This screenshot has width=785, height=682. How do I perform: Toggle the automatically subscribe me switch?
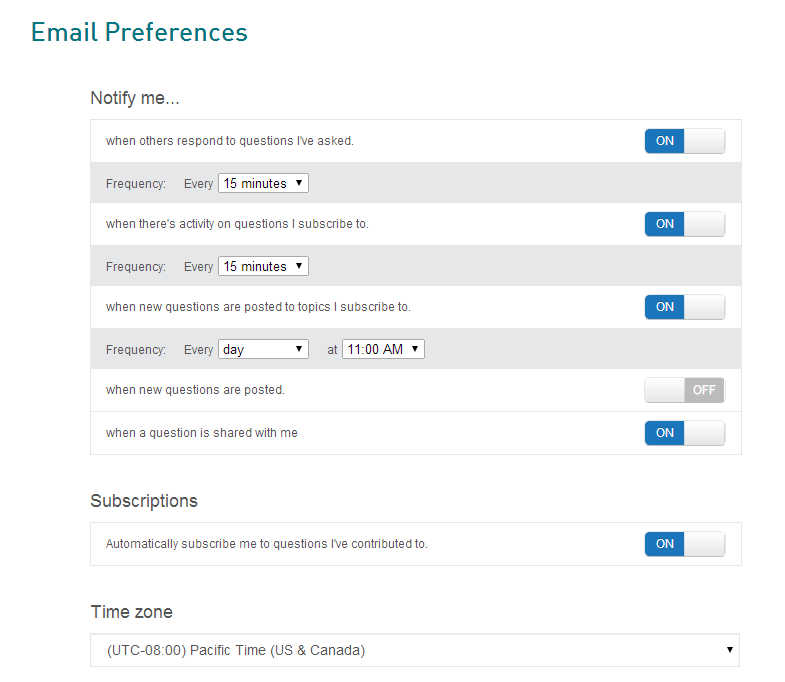point(684,544)
